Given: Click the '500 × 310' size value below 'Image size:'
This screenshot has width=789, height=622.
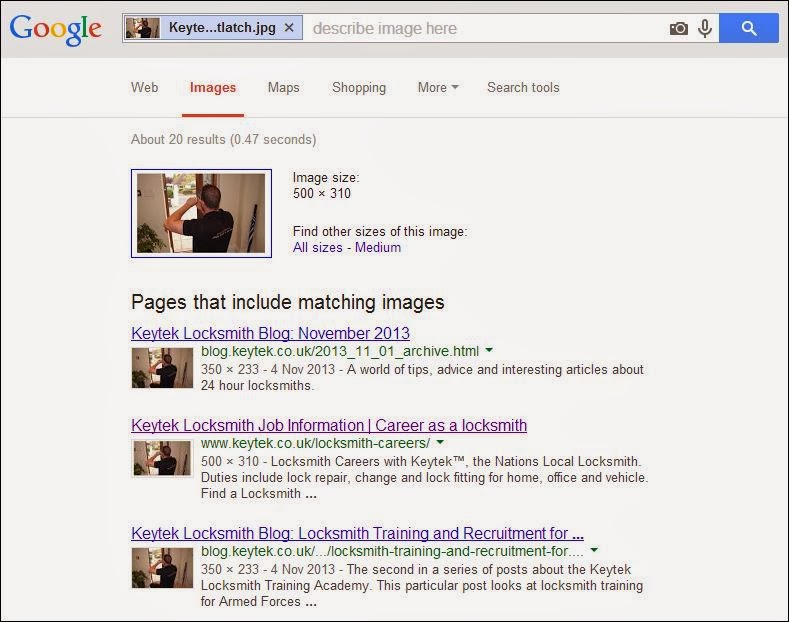Looking at the screenshot, I should 322,194.
